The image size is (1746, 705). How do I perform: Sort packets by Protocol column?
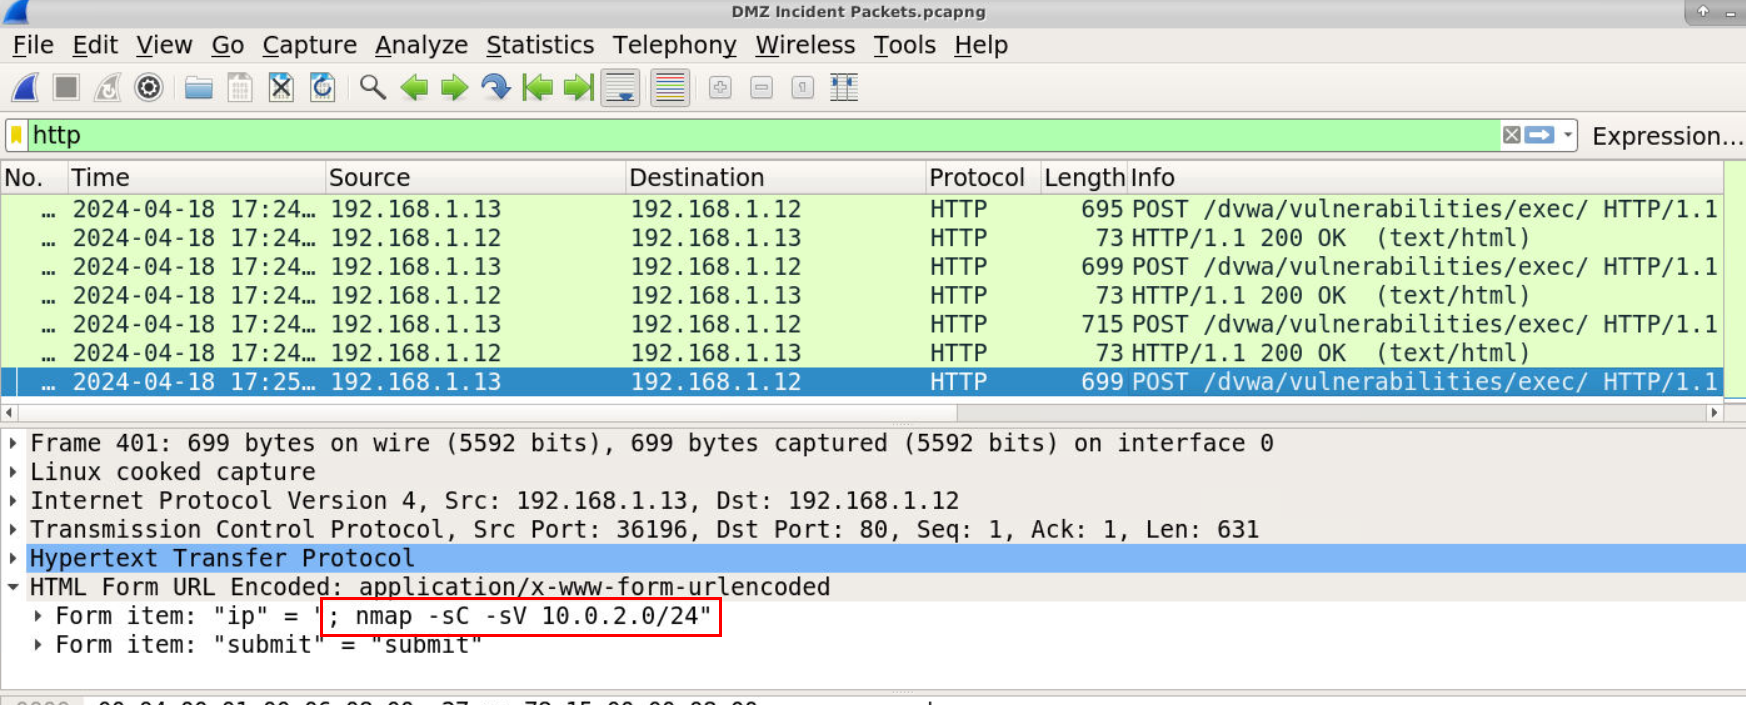984,178
